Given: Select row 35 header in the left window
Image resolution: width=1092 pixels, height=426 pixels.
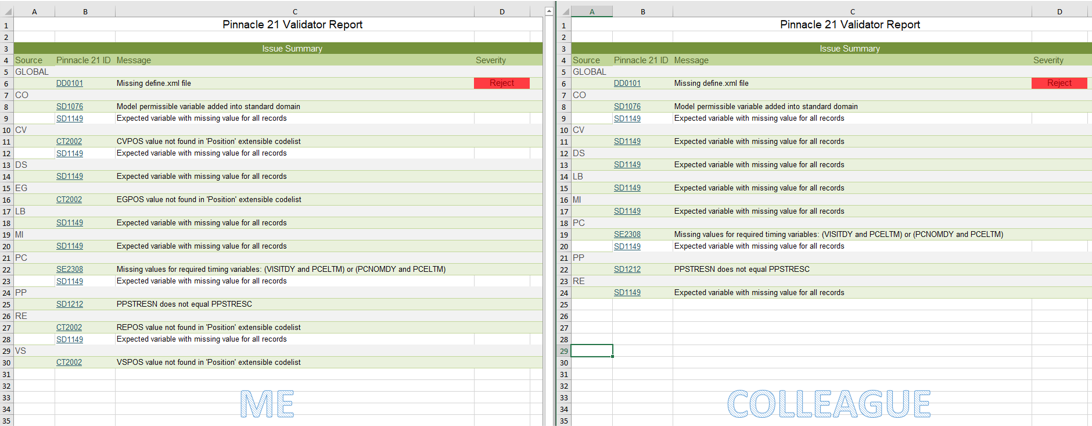Looking at the screenshot, I should 6,420.
